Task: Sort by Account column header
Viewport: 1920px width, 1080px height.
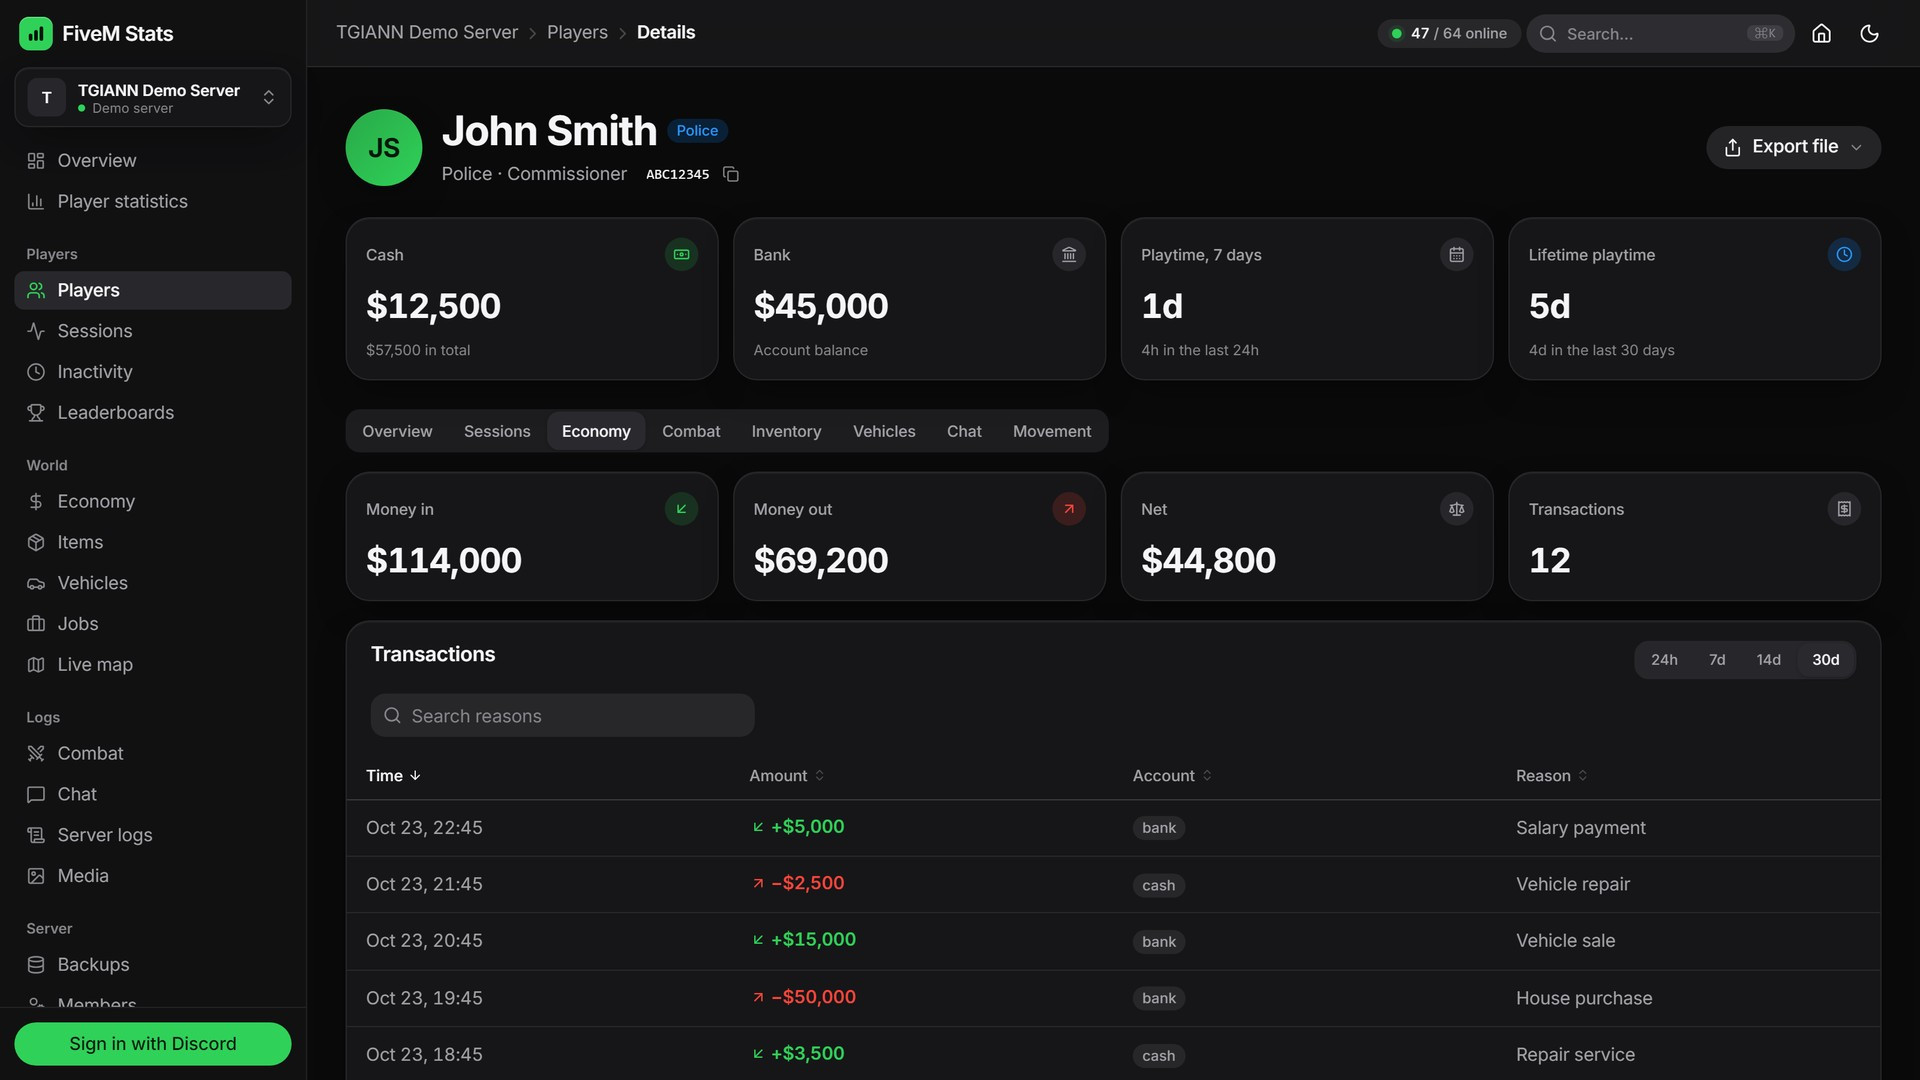Action: pyautogui.click(x=1172, y=775)
